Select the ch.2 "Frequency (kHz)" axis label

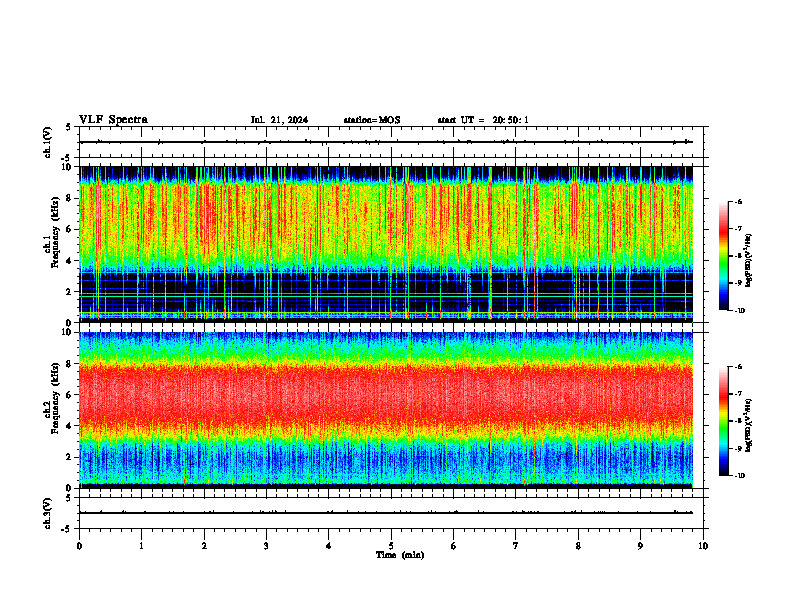[55, 398]
